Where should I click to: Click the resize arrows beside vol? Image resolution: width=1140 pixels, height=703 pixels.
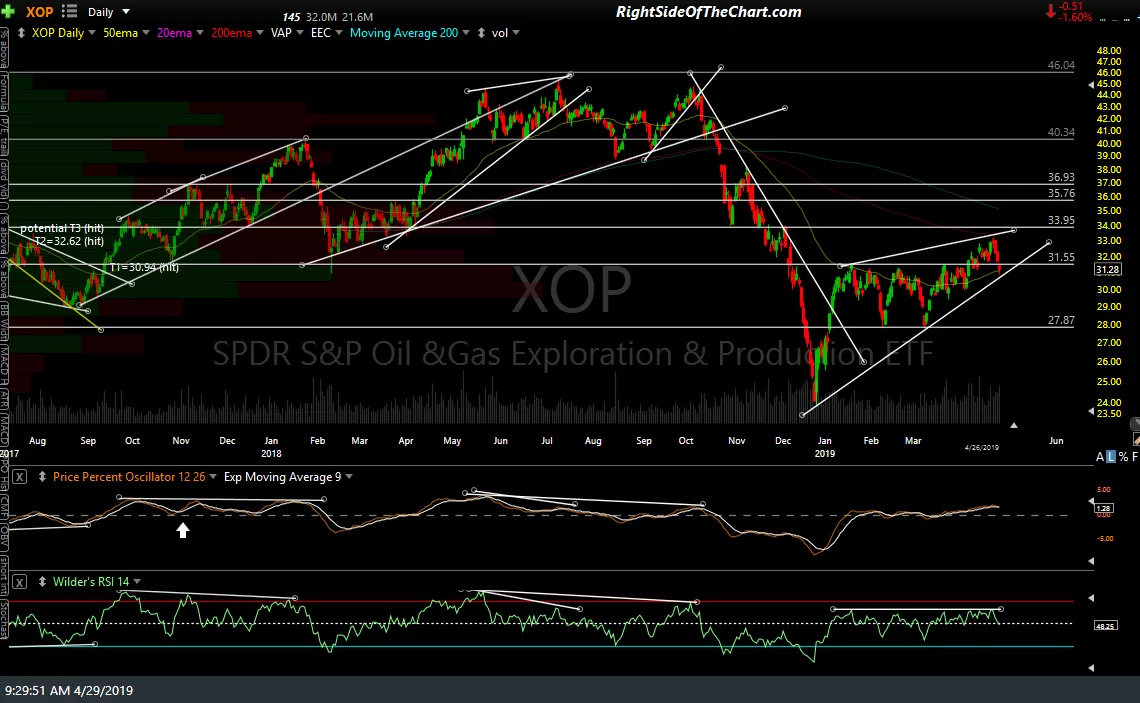(481, 33)
